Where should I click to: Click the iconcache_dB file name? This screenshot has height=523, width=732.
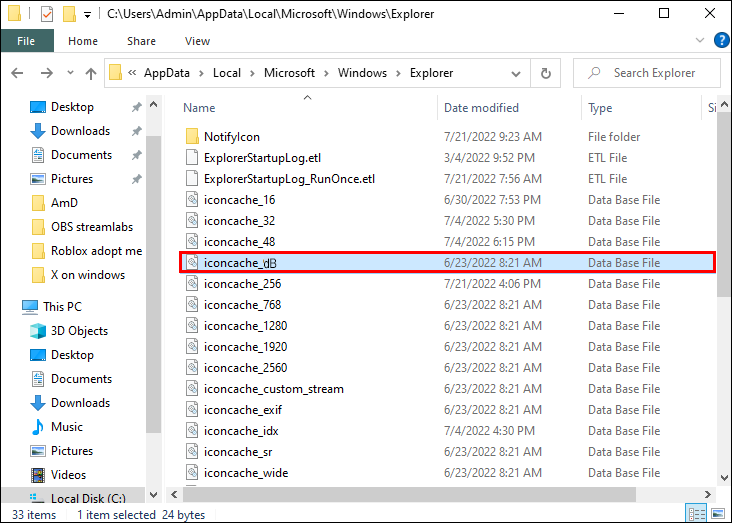(x=240, y=263)
